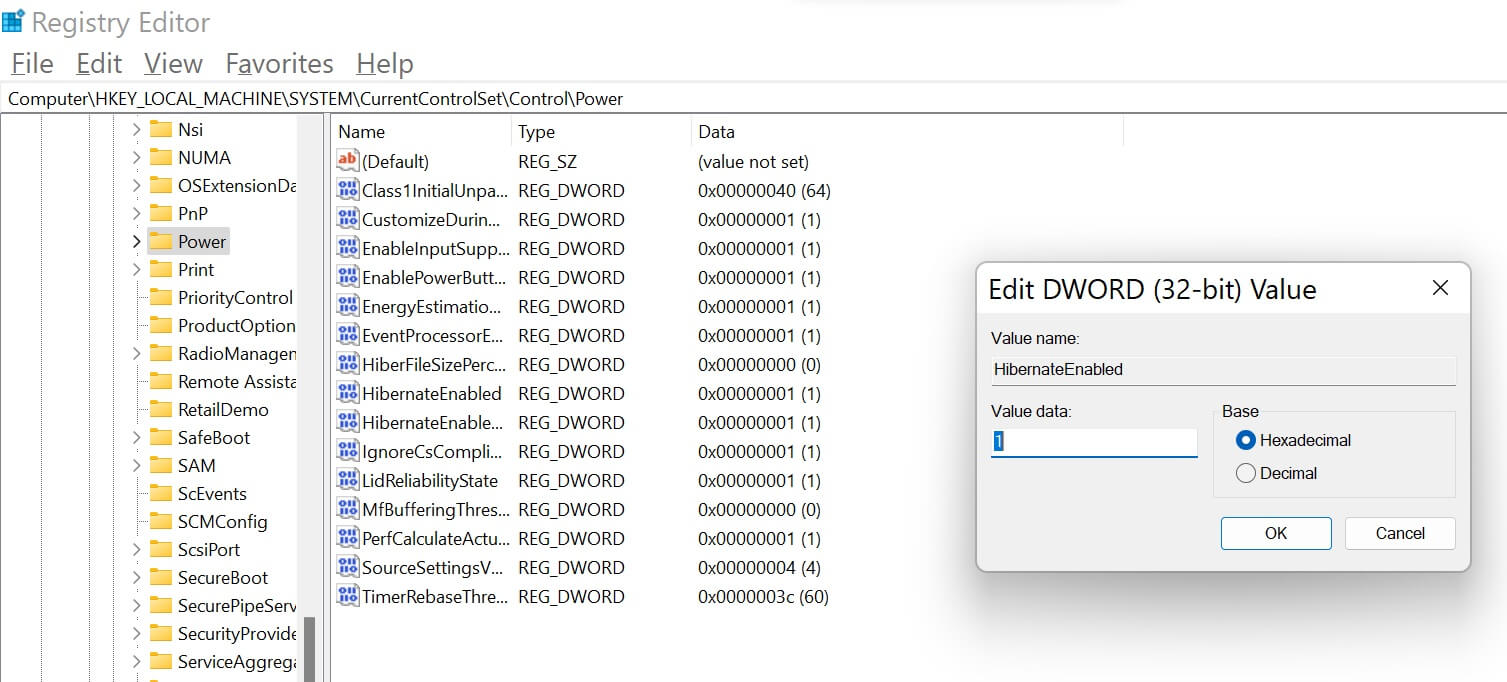1507x682 pixels.
Task: Expand the NUMA tree node
Action: [x=137, y=157]
